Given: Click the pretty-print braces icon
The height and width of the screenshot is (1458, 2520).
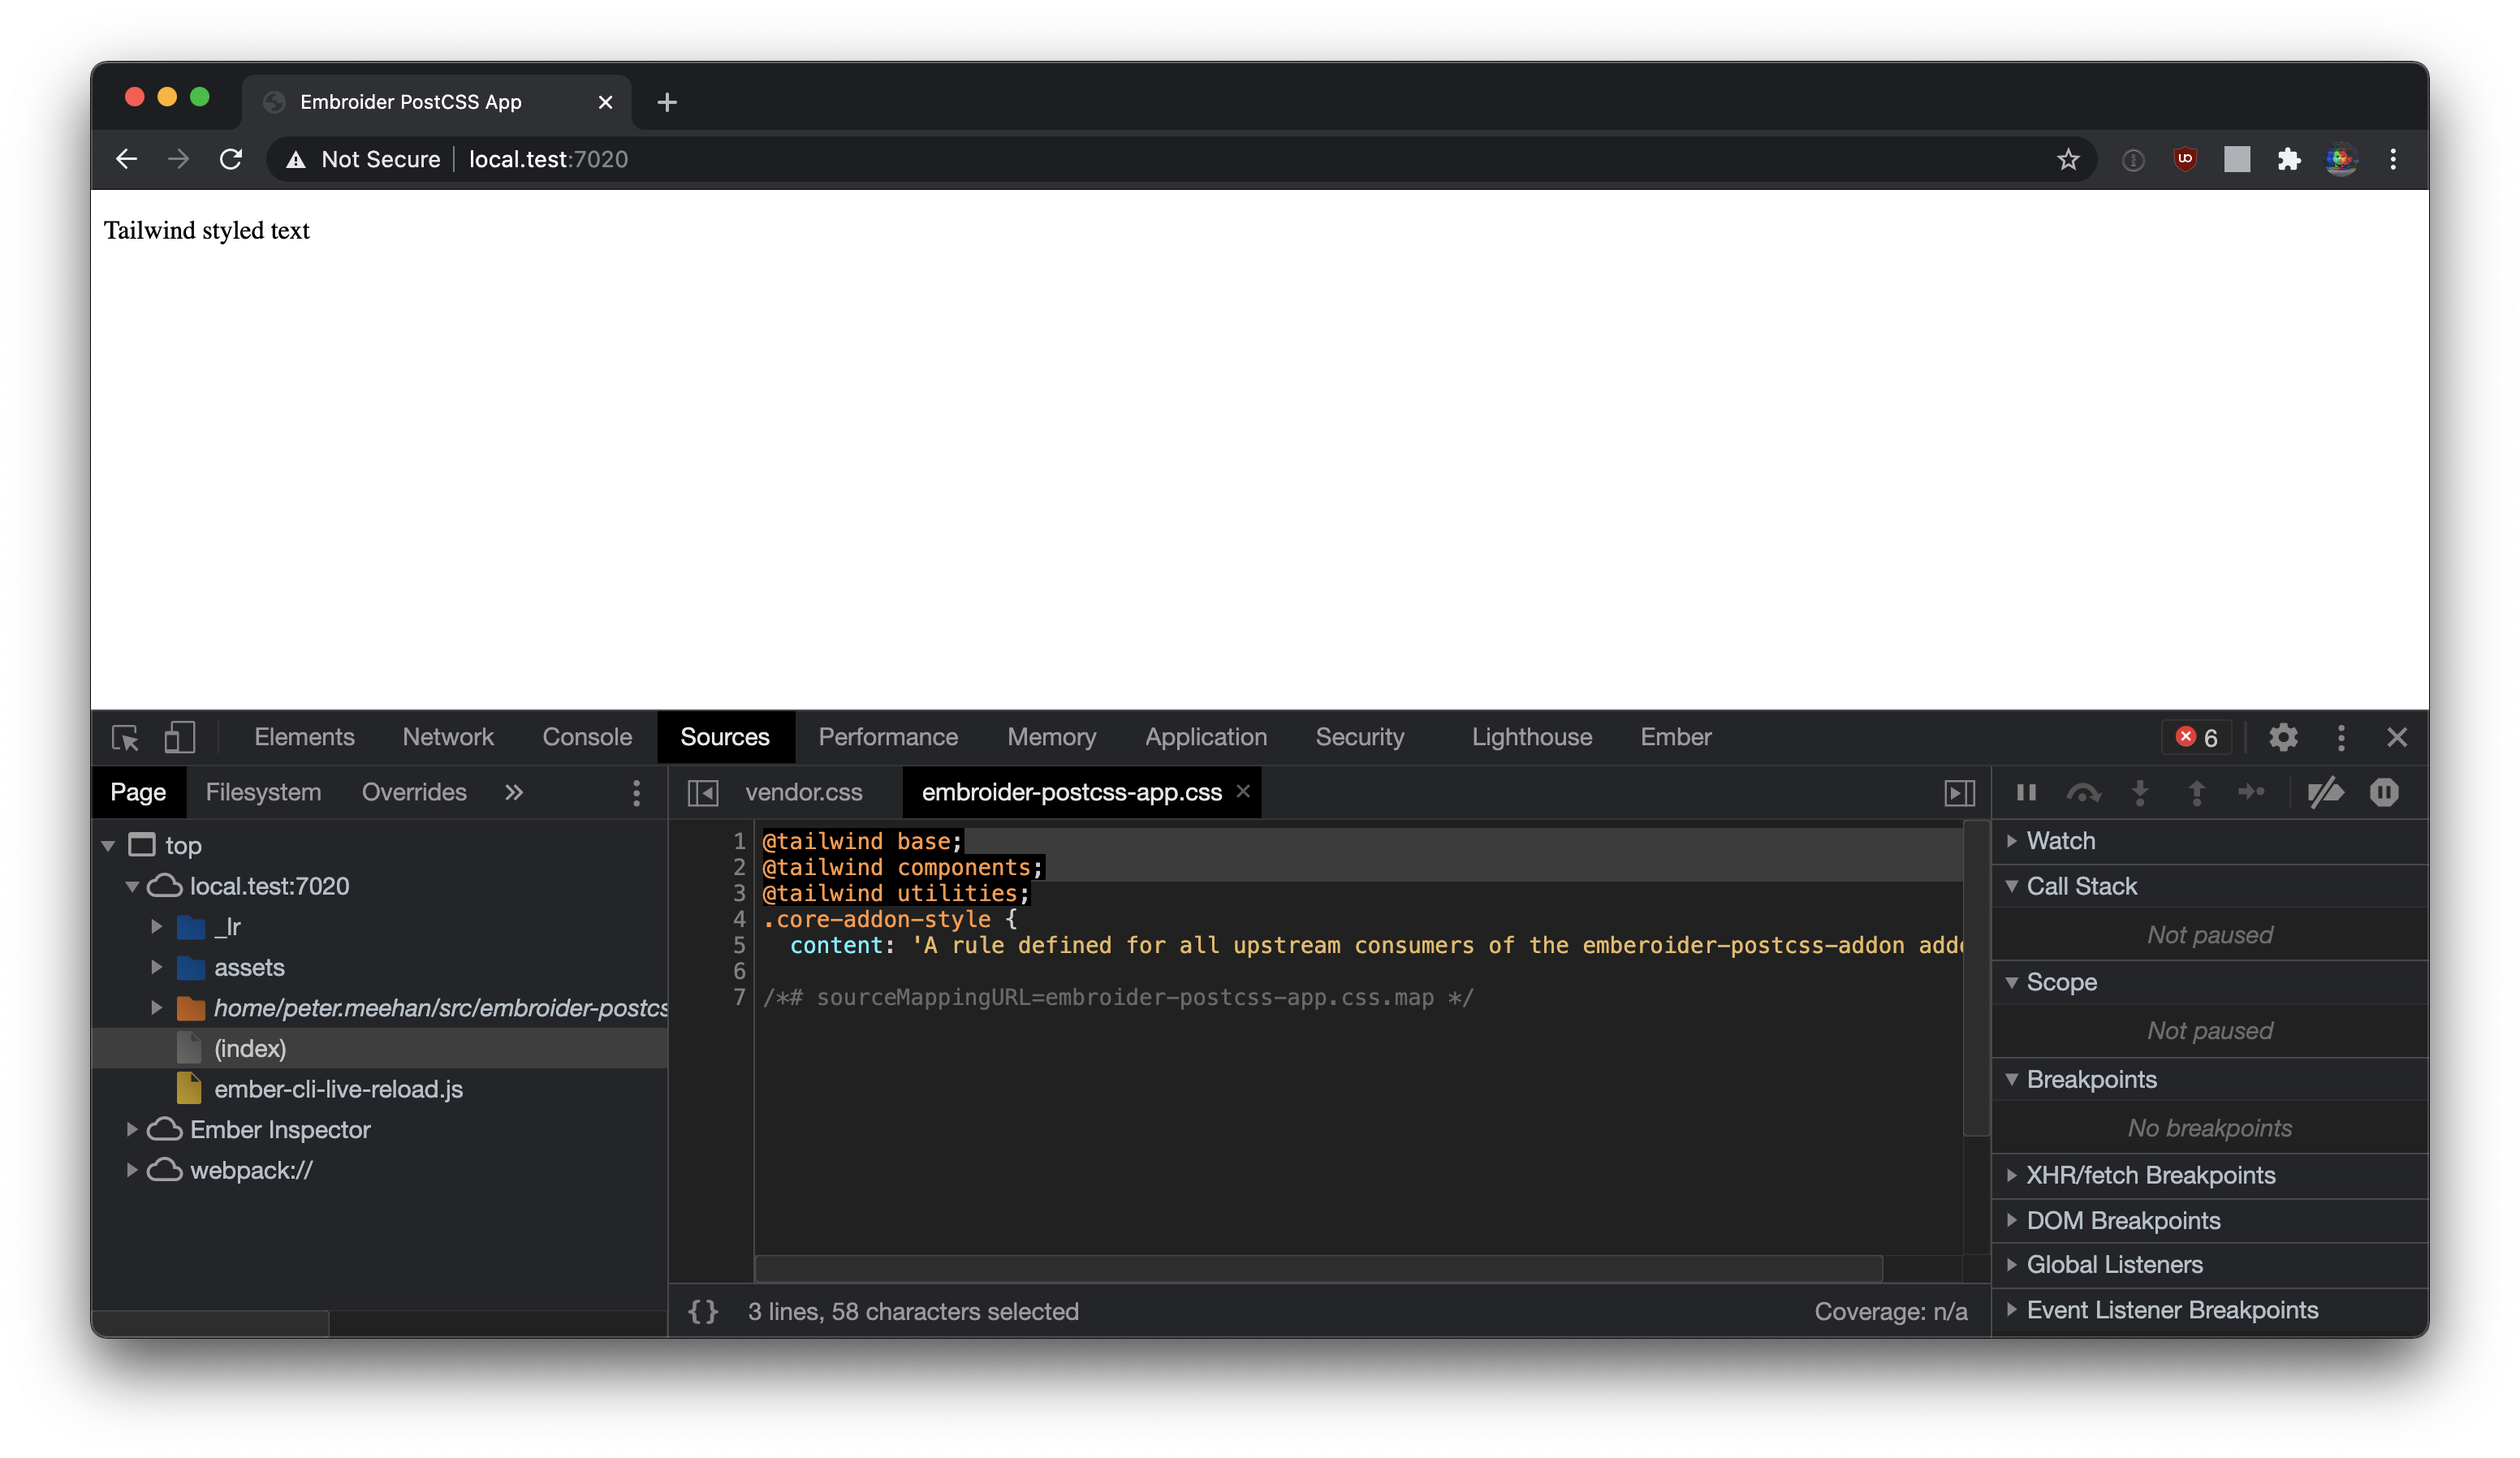Looking at the screenshot, I should click(x=703, y=1311).
